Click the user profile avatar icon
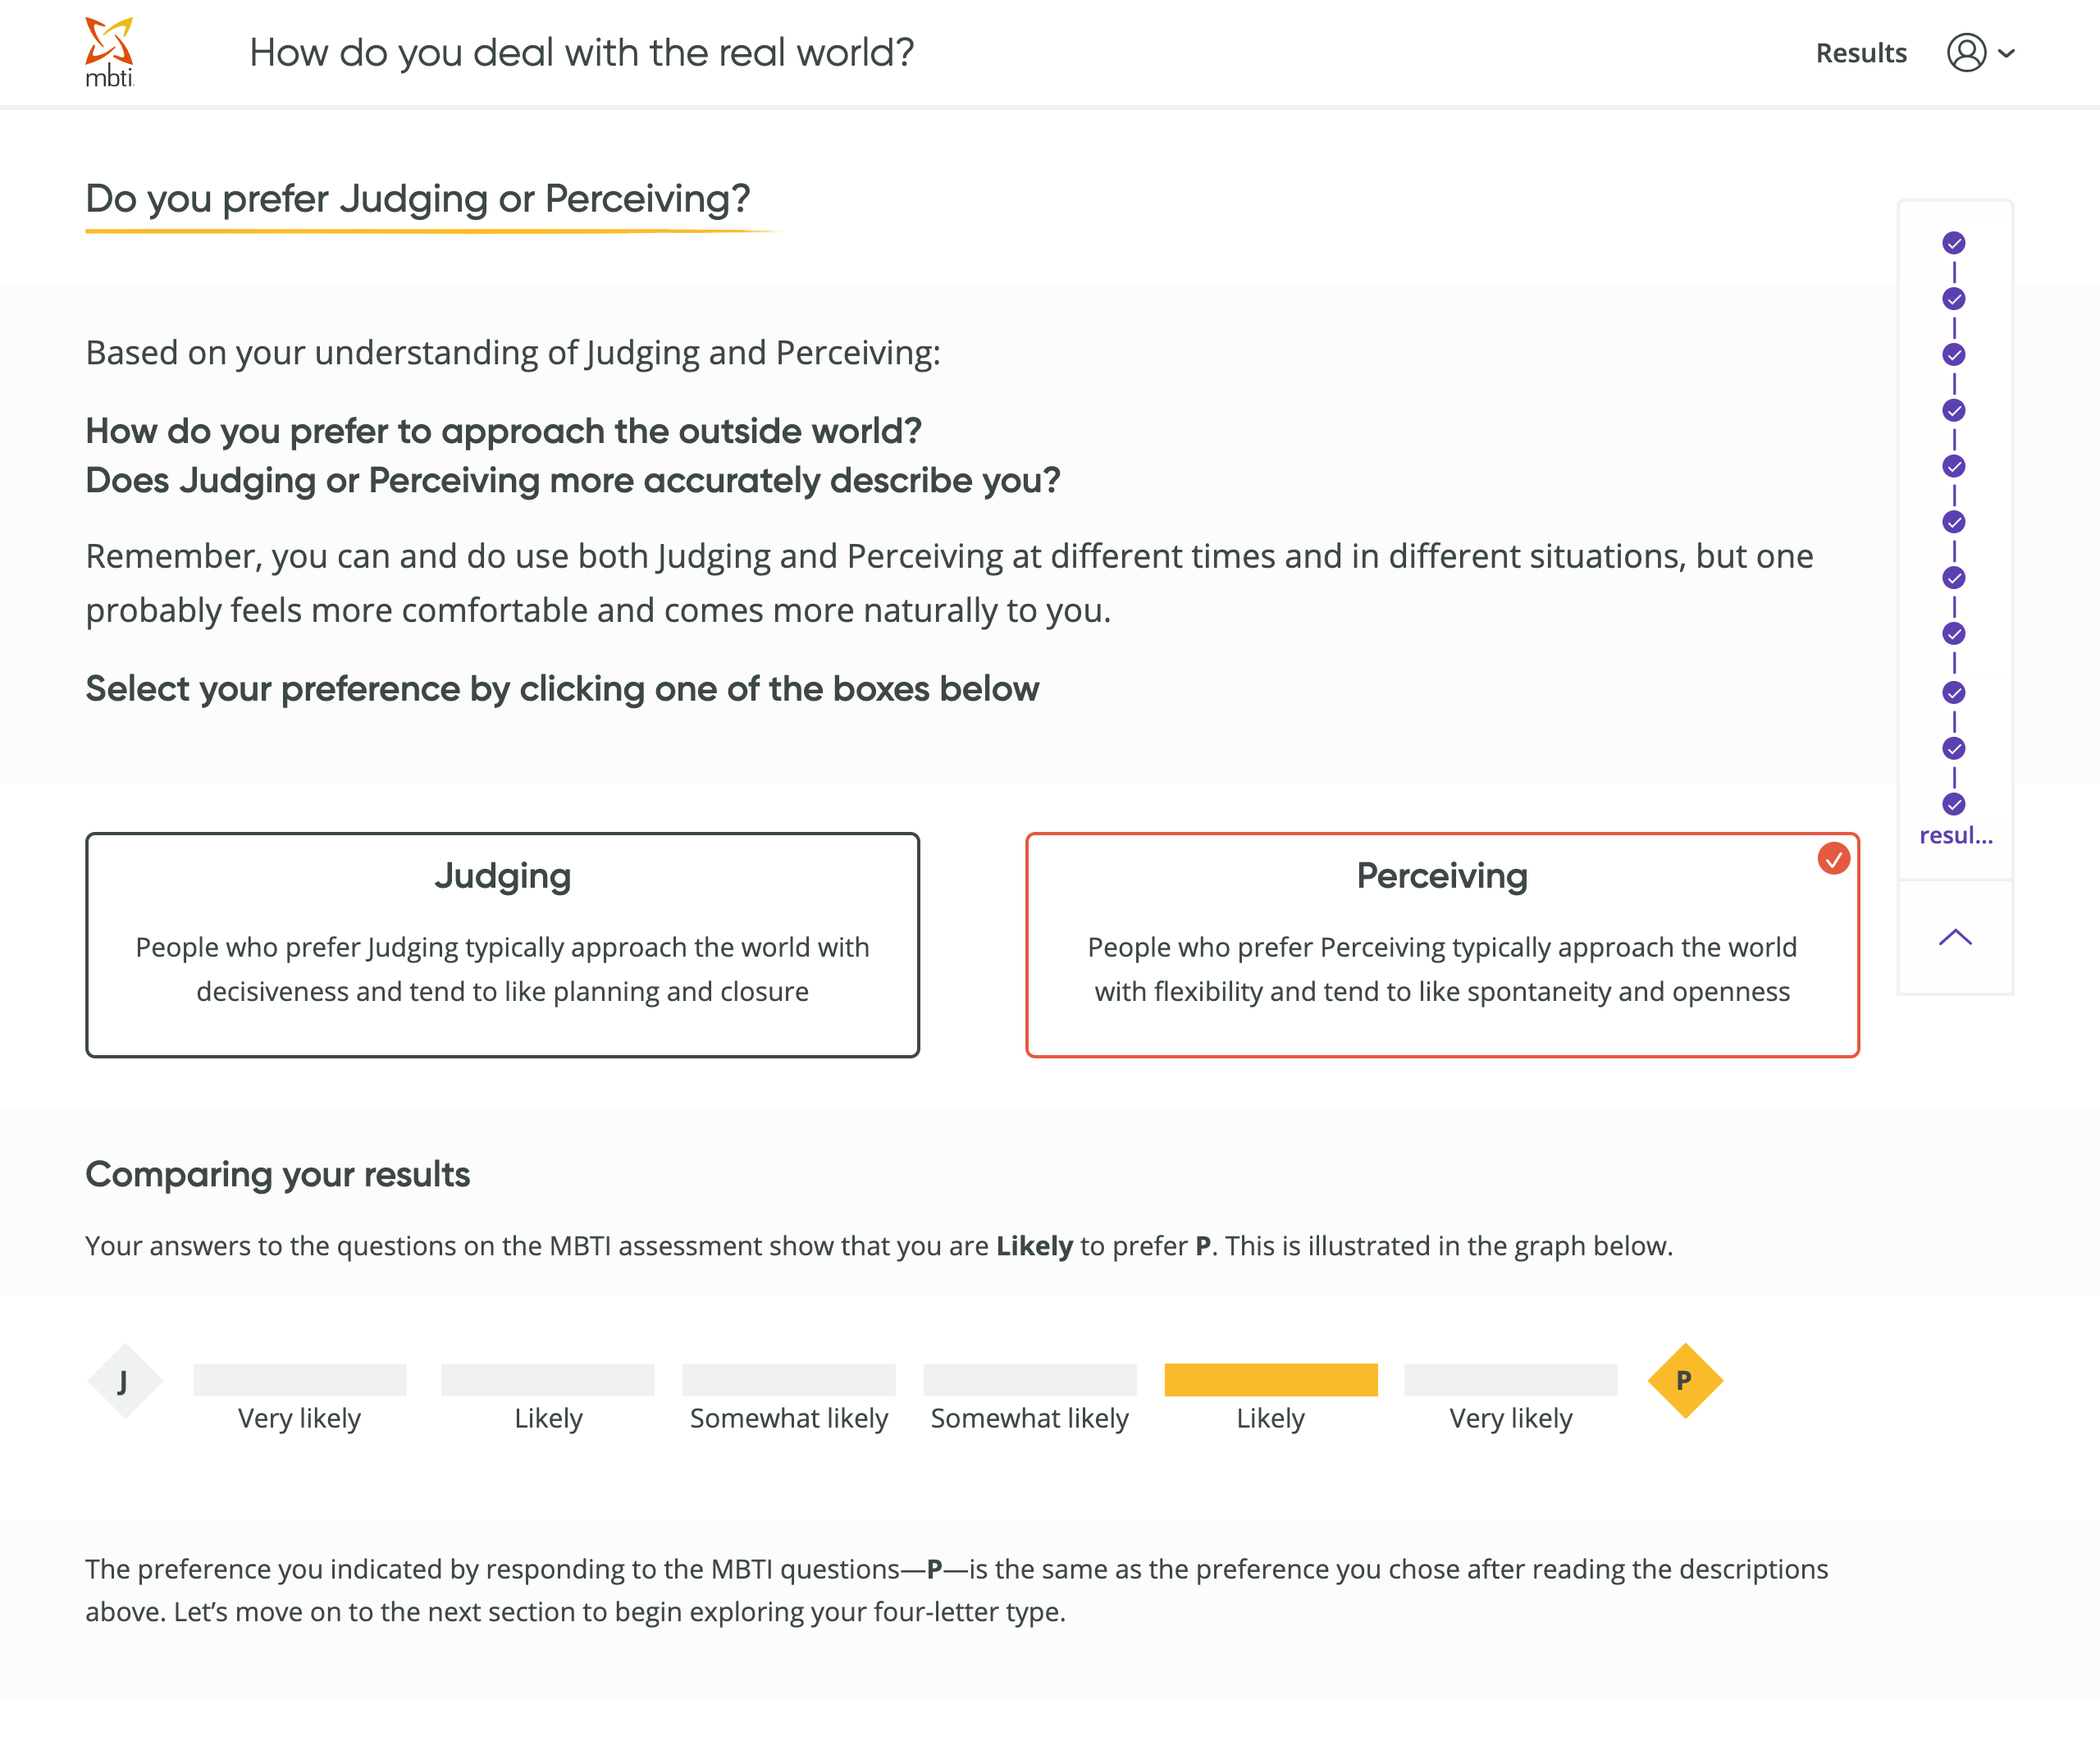 (x=1965, y=53)
